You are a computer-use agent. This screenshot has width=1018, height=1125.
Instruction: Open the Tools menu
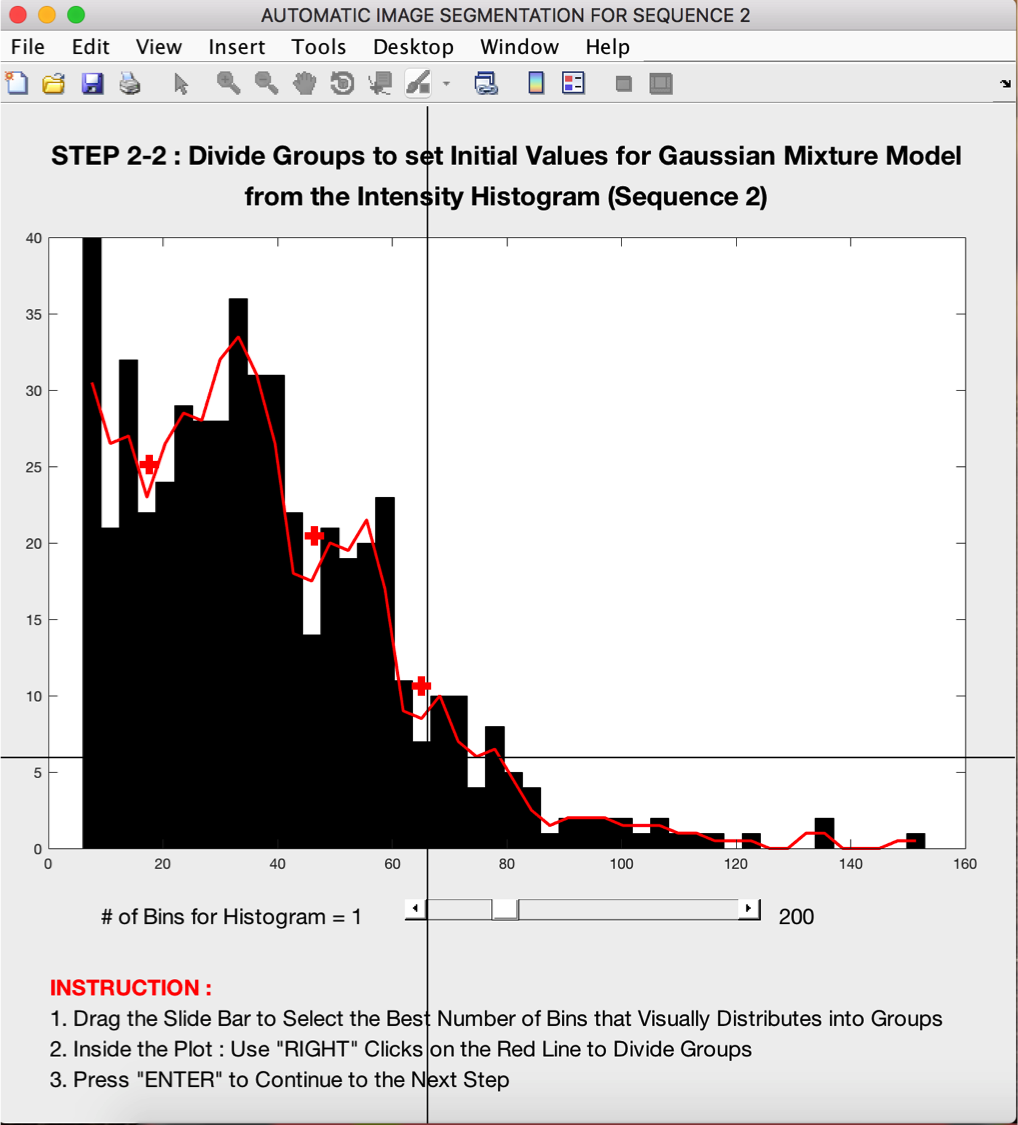pos(319,47)
